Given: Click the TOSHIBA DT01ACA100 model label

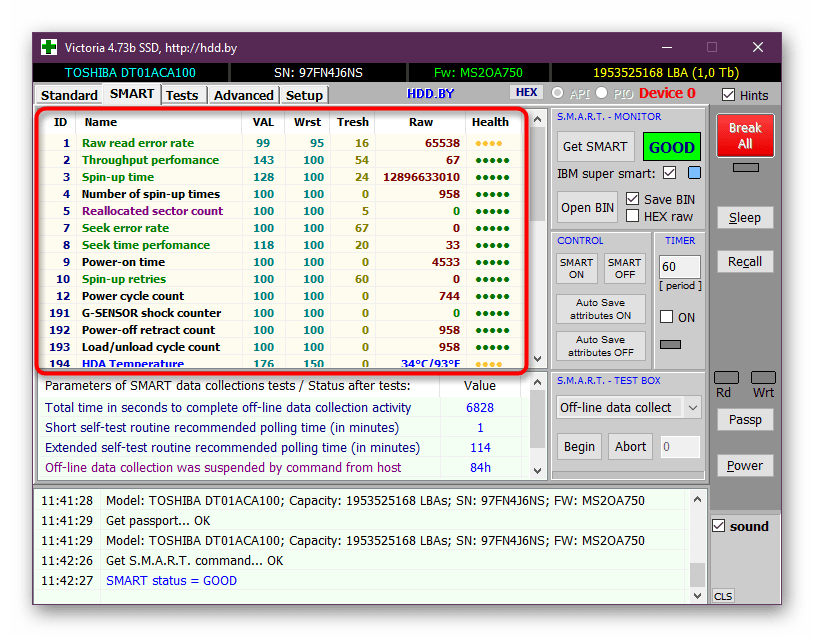Looking at the screenshot, I should (x=130, y=73).
